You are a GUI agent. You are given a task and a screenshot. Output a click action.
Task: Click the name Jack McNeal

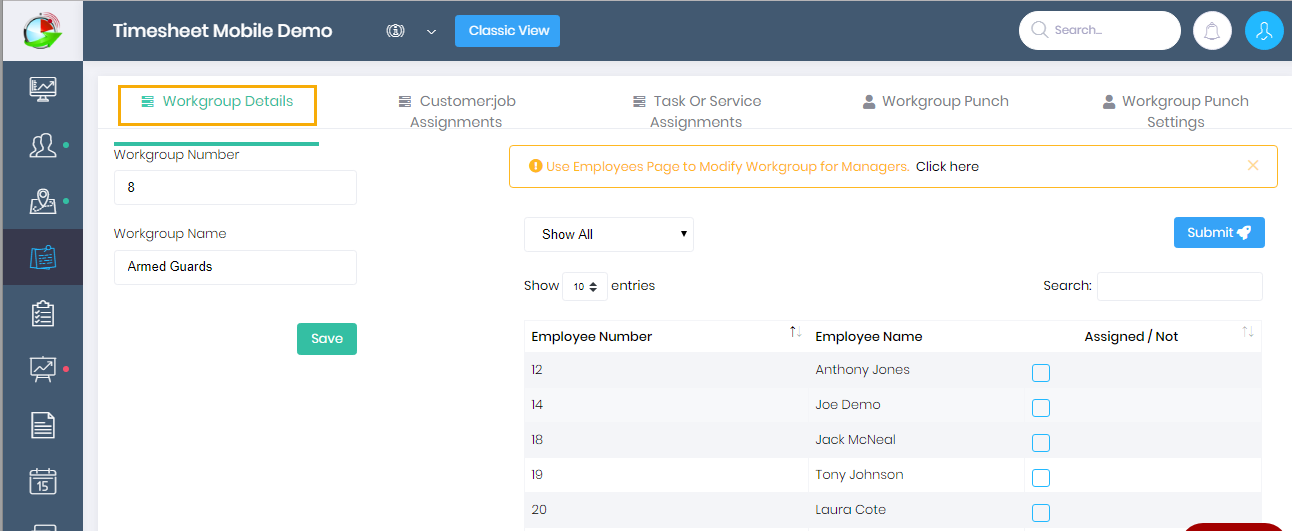pyautogui.click(x=855, y=440)
